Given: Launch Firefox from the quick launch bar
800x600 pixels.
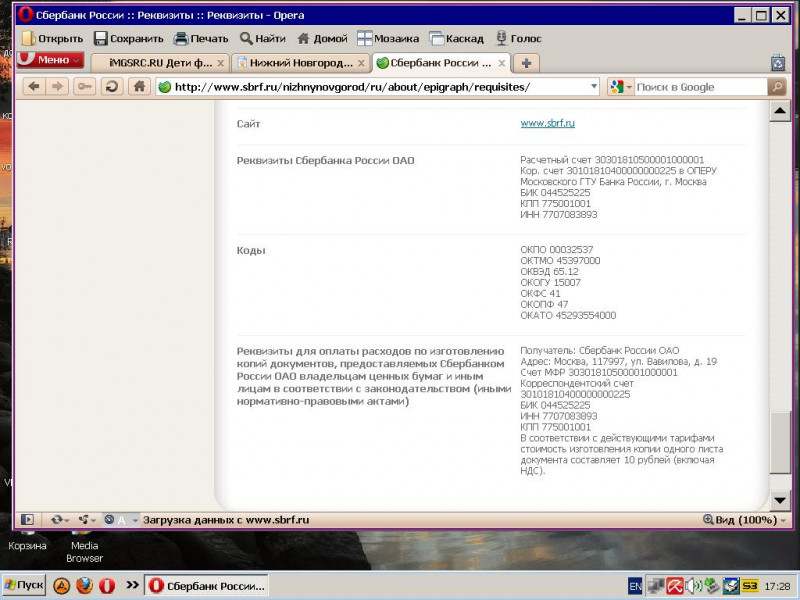Looking at the screenshot, I should (x=84, y=586).
